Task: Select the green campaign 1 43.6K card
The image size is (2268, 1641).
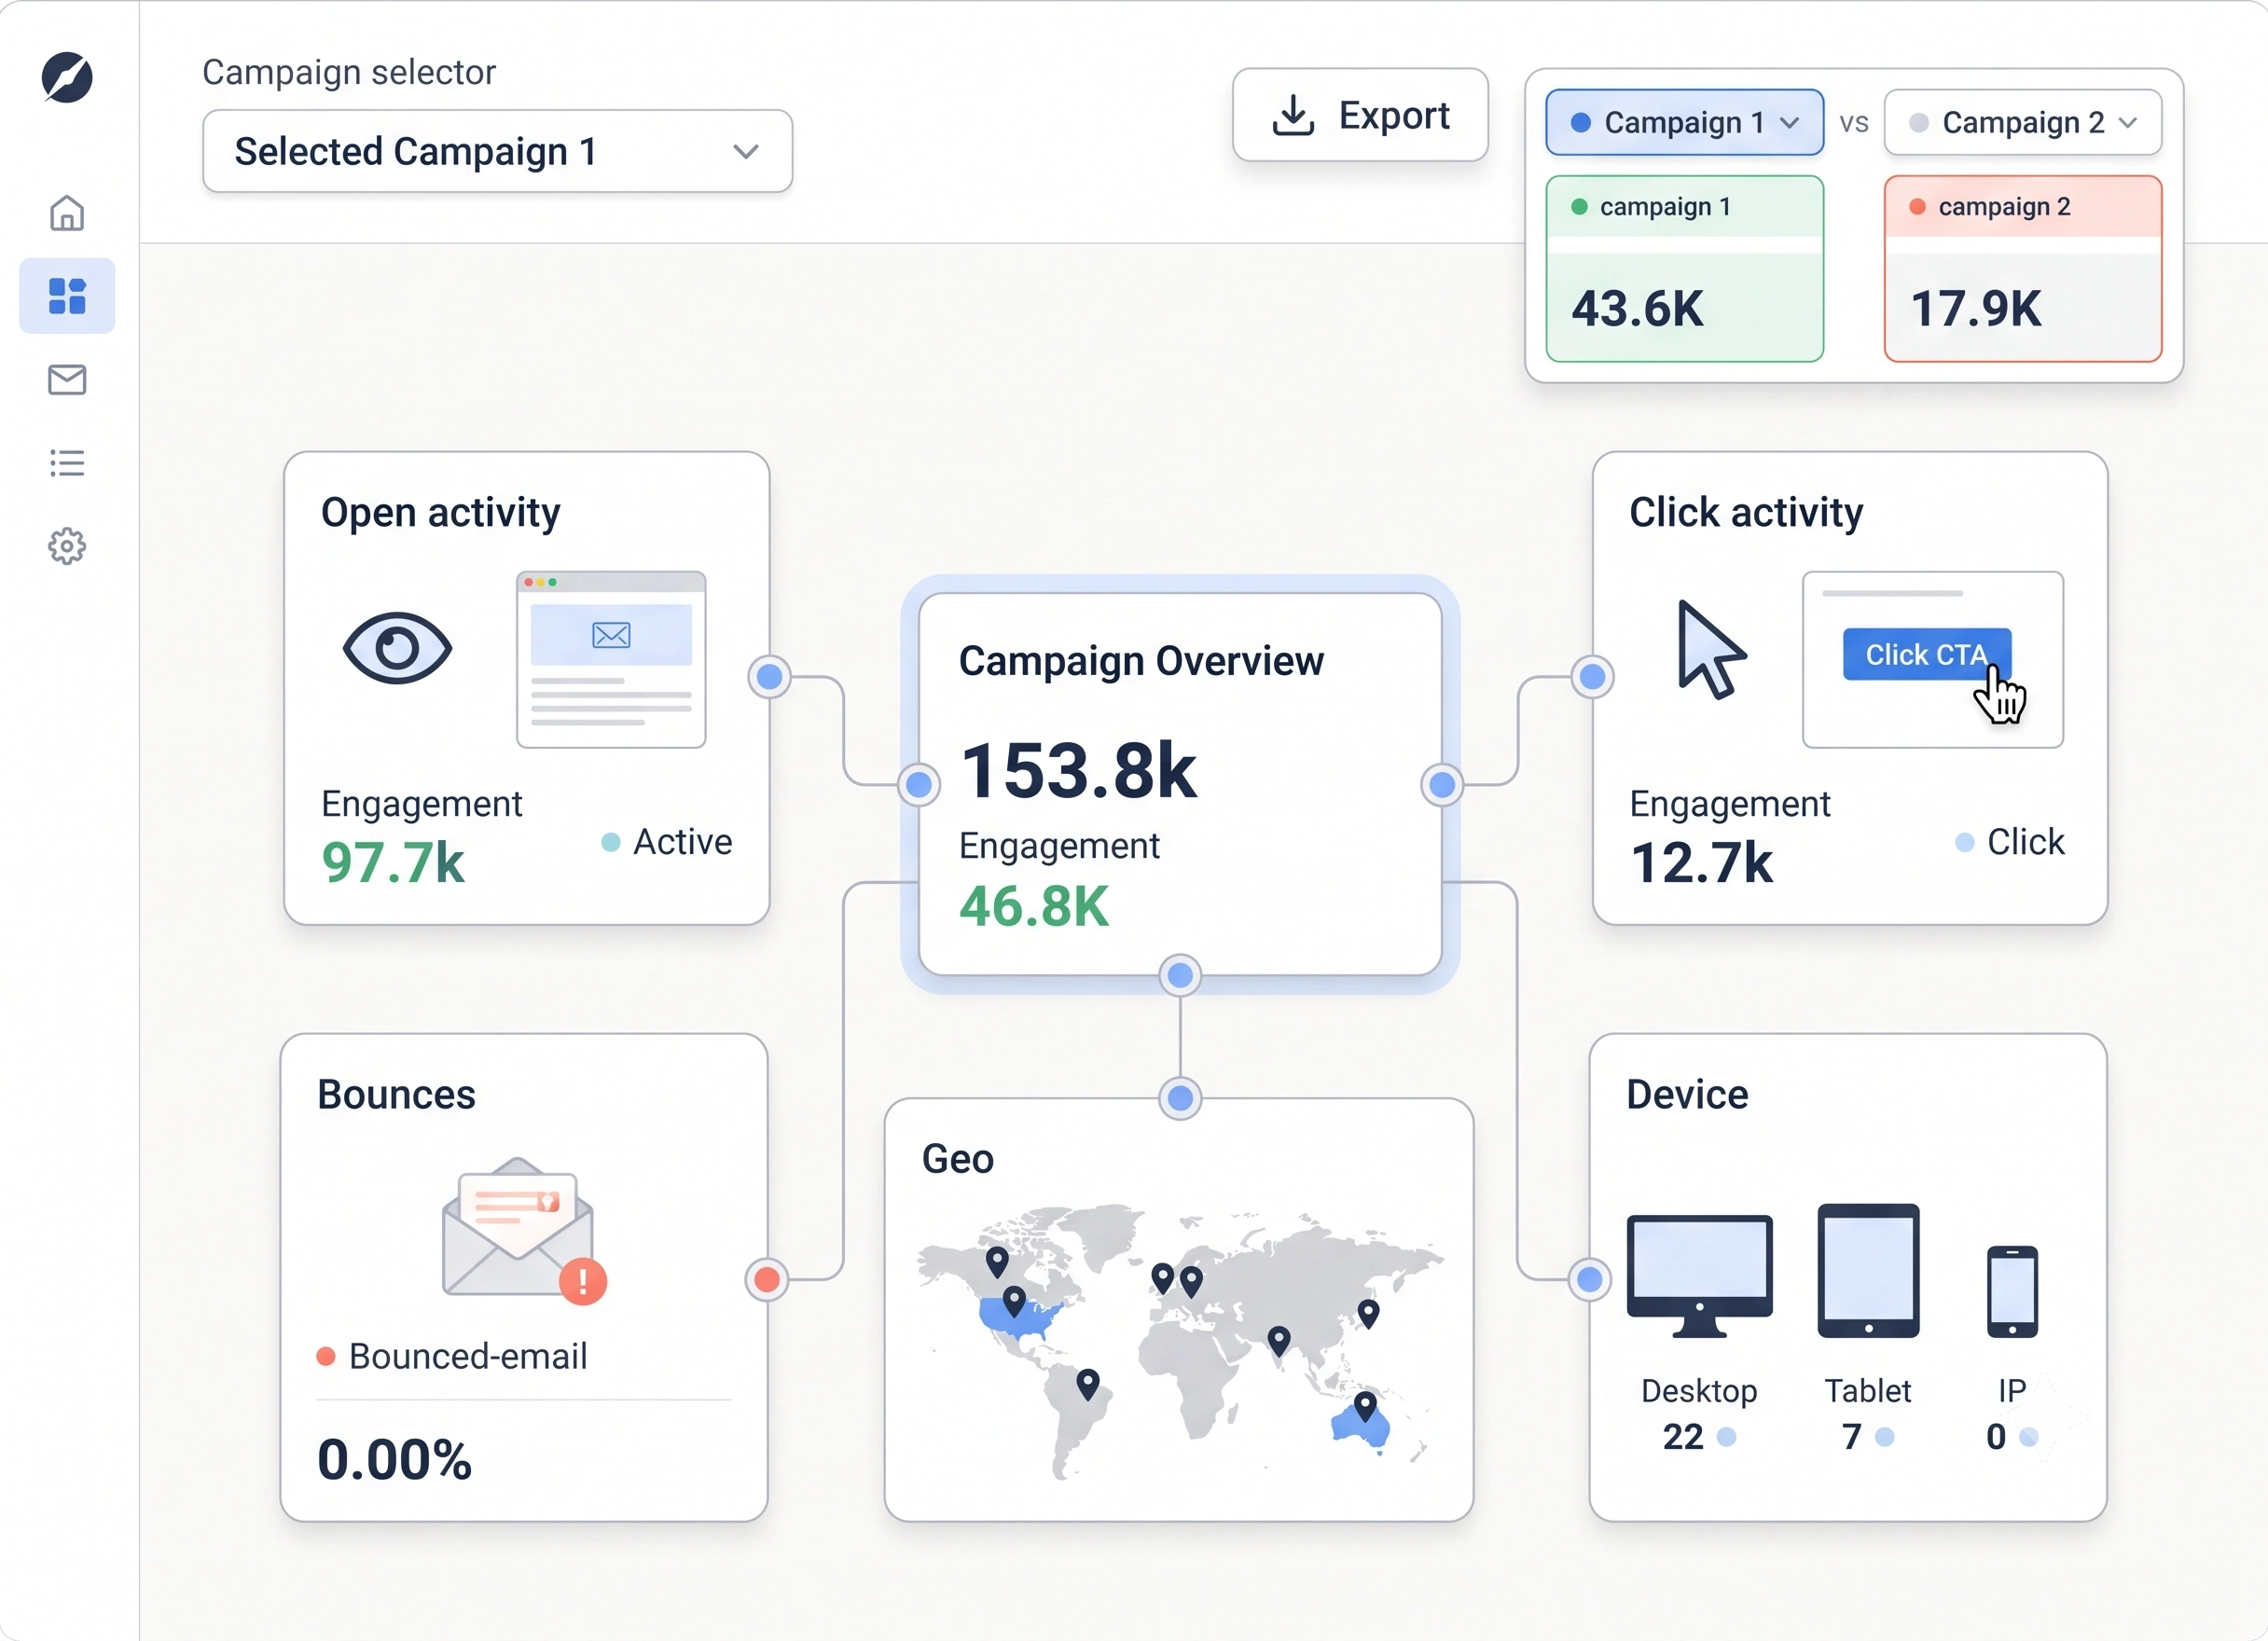Action: click(x=1684, y=268)
